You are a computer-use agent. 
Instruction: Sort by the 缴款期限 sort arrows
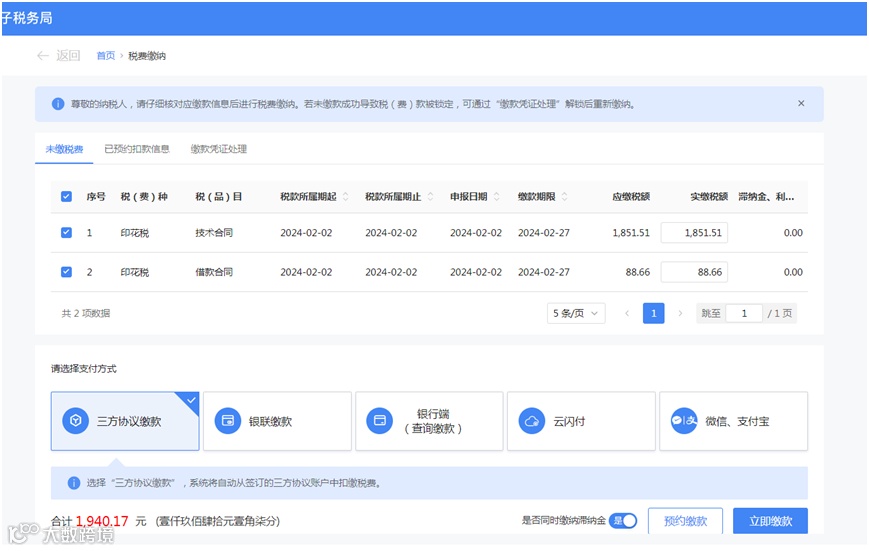(x=564, y=196)
